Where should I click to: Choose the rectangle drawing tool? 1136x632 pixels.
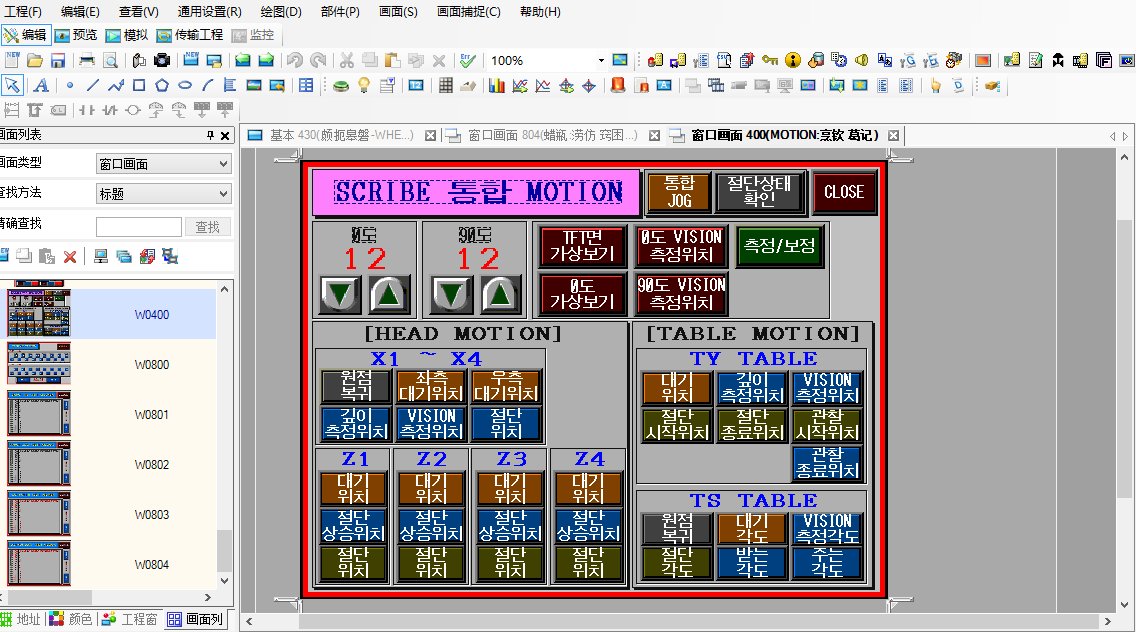(x=139, y=85)
